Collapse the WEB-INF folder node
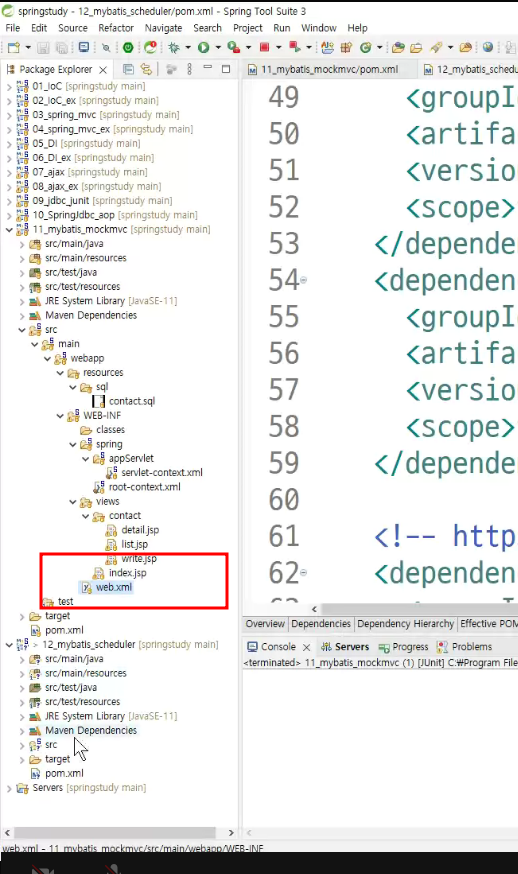 tap(60, 416)
